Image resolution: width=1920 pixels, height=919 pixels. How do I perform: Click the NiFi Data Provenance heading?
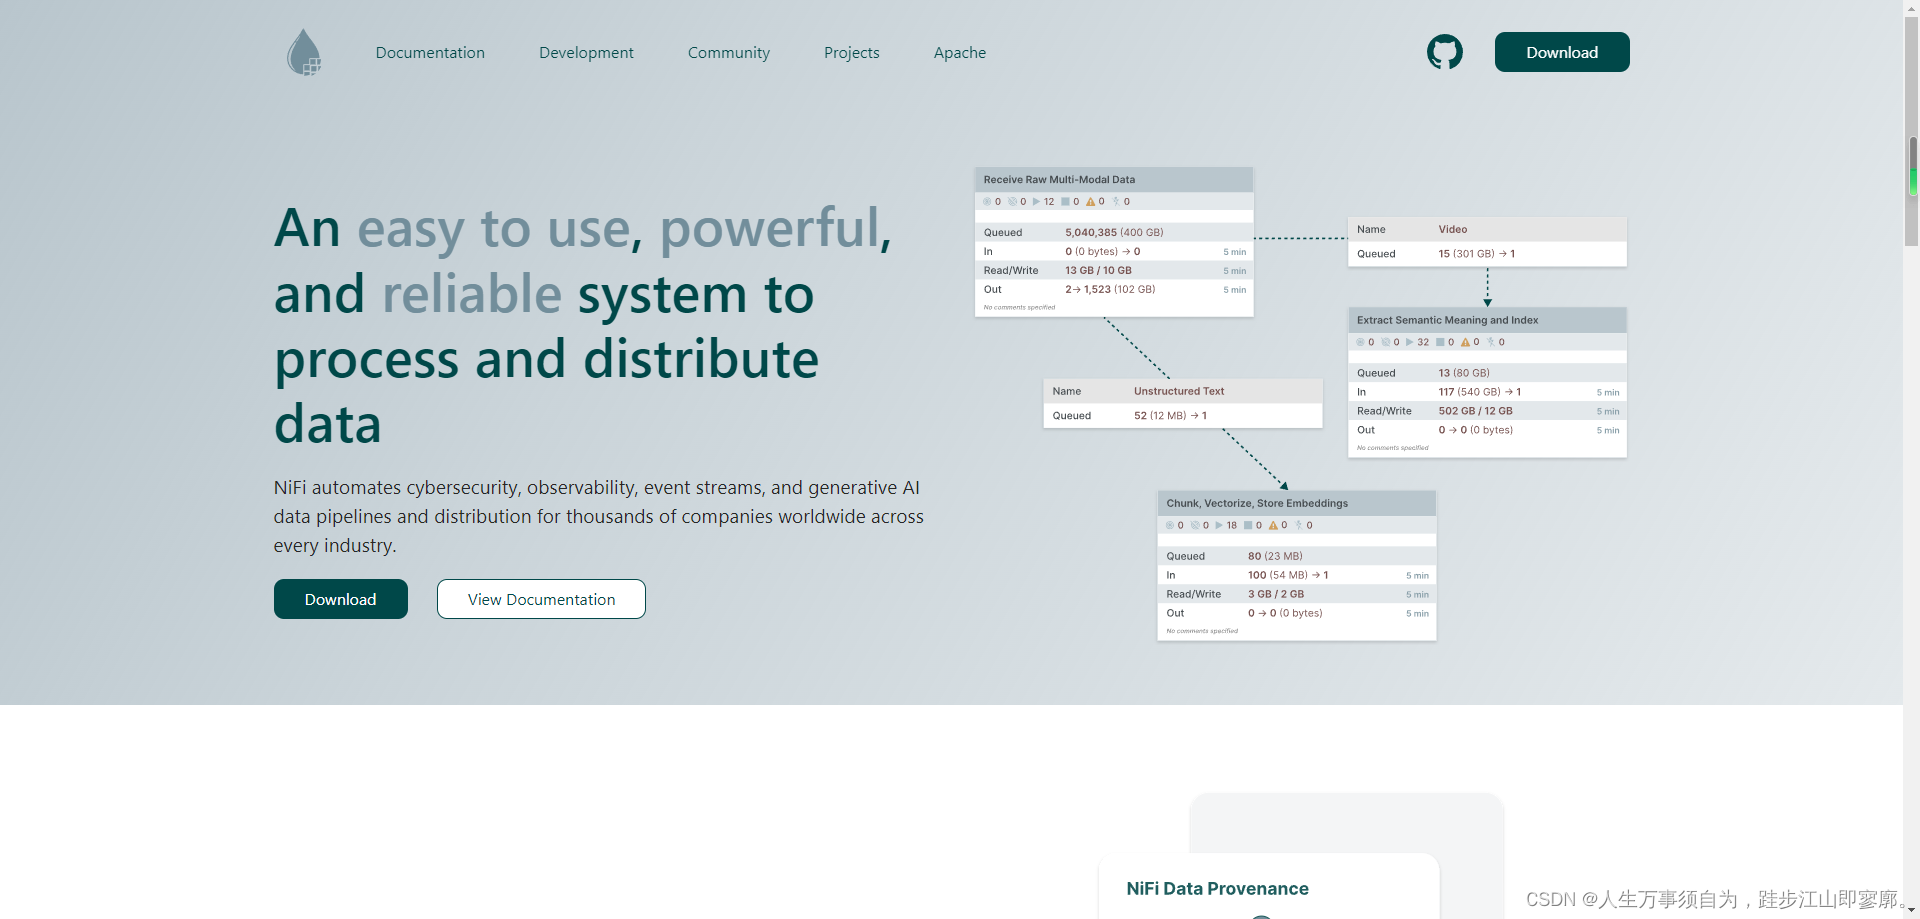(1217, 888)
